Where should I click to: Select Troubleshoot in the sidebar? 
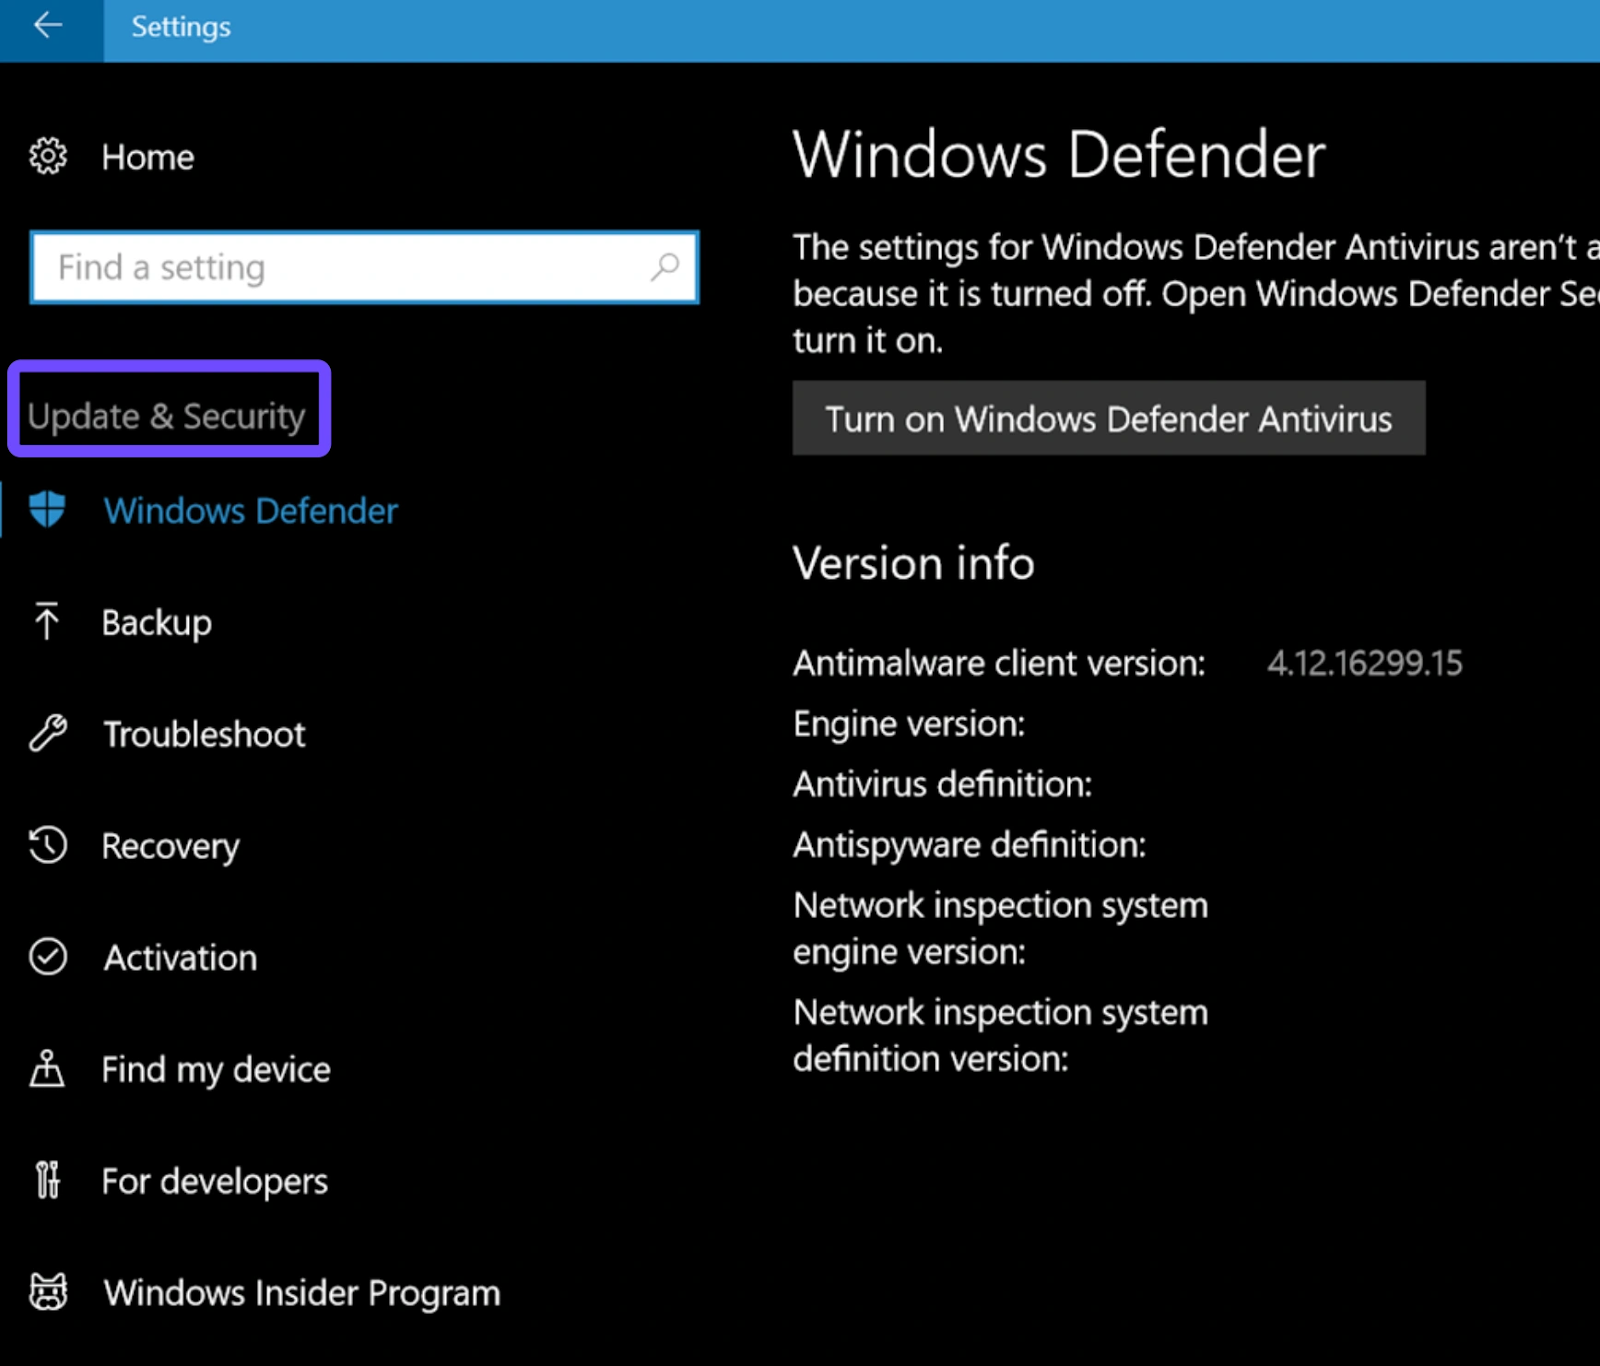(204, 735)
